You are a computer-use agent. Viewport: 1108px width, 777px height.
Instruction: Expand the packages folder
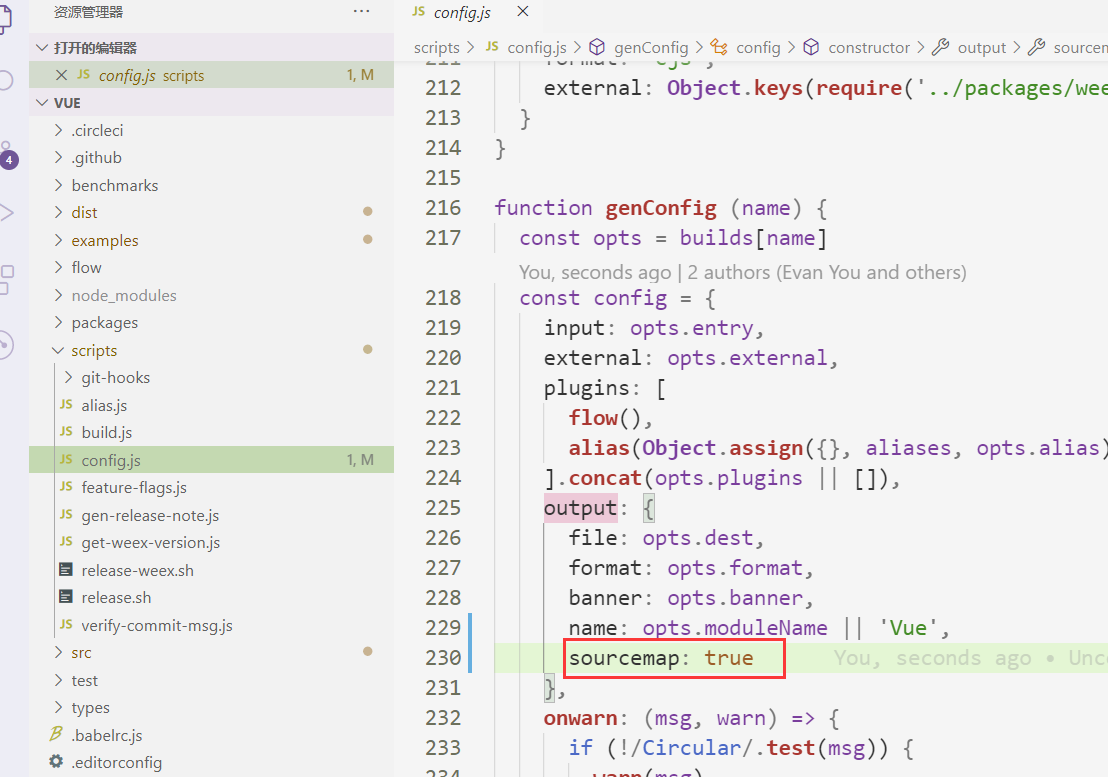click(x=104, y=323)
